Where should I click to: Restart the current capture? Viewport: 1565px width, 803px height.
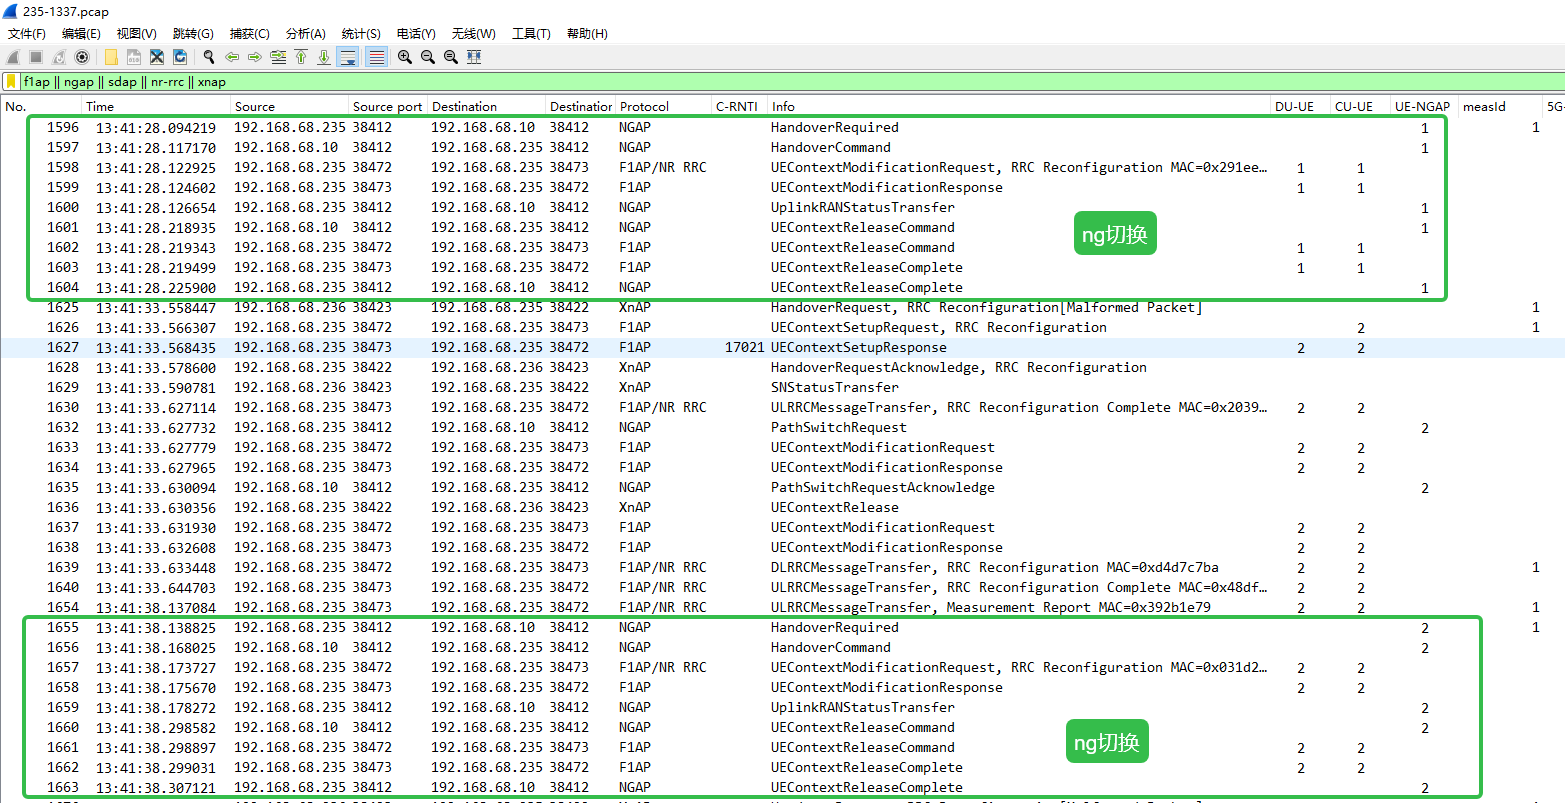coord(59,57)
